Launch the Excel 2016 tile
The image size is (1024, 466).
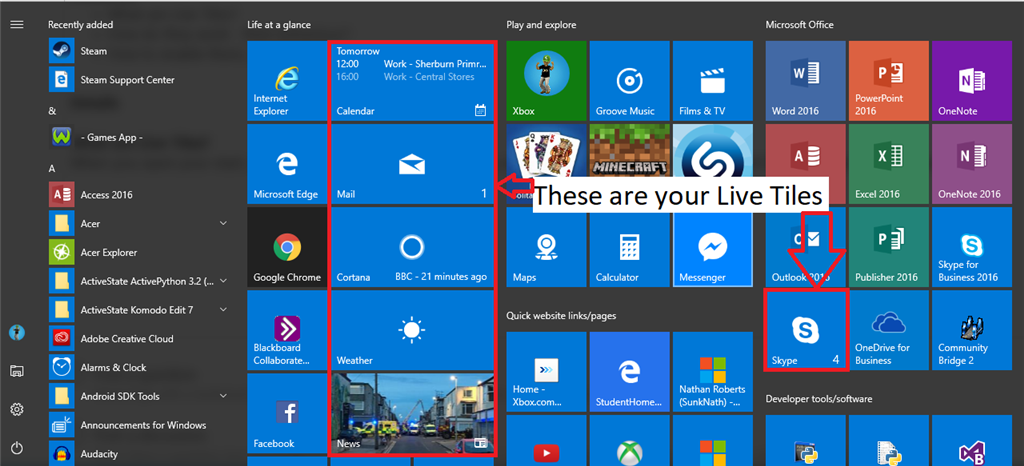(888, 164)
